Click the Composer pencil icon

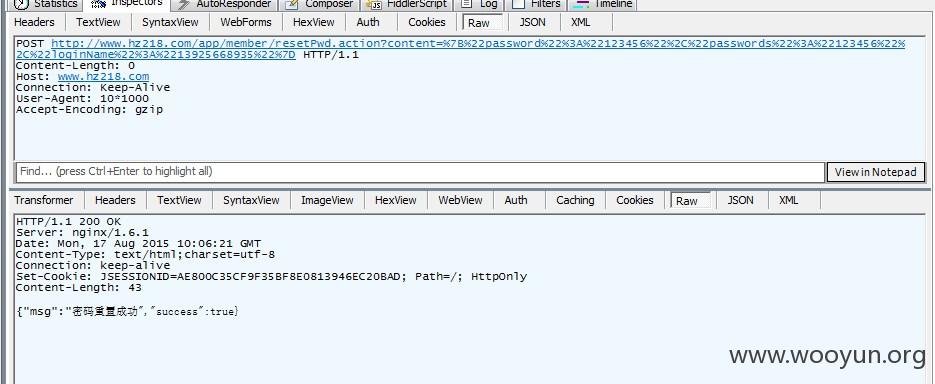292,5
